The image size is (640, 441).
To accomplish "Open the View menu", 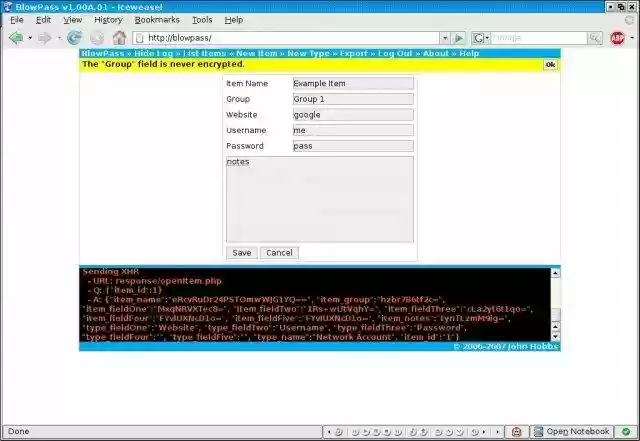I will pos(73,20).
